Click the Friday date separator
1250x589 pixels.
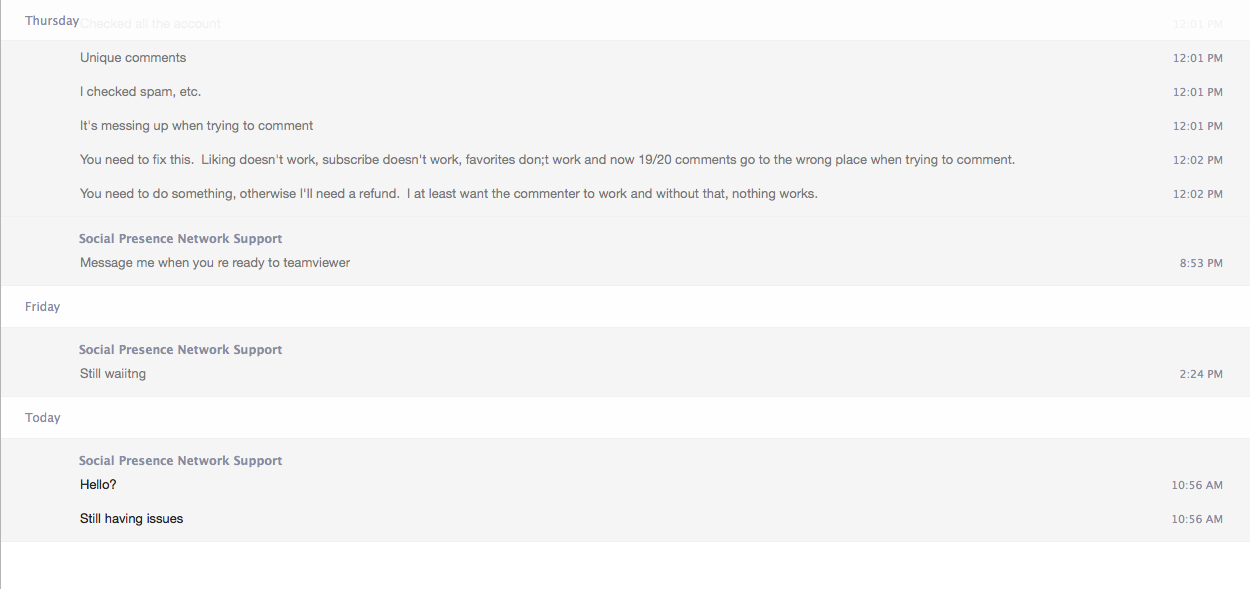tap(43, 307)
